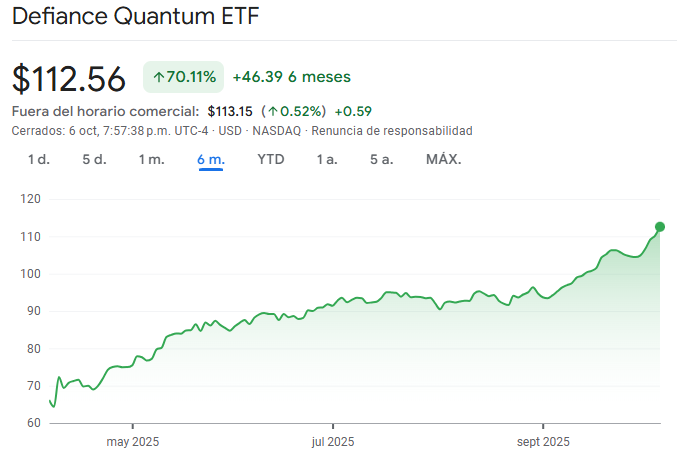Select the 5 a. range tab
The height and width of the screenshot is (452, 677).
[381, 159]
